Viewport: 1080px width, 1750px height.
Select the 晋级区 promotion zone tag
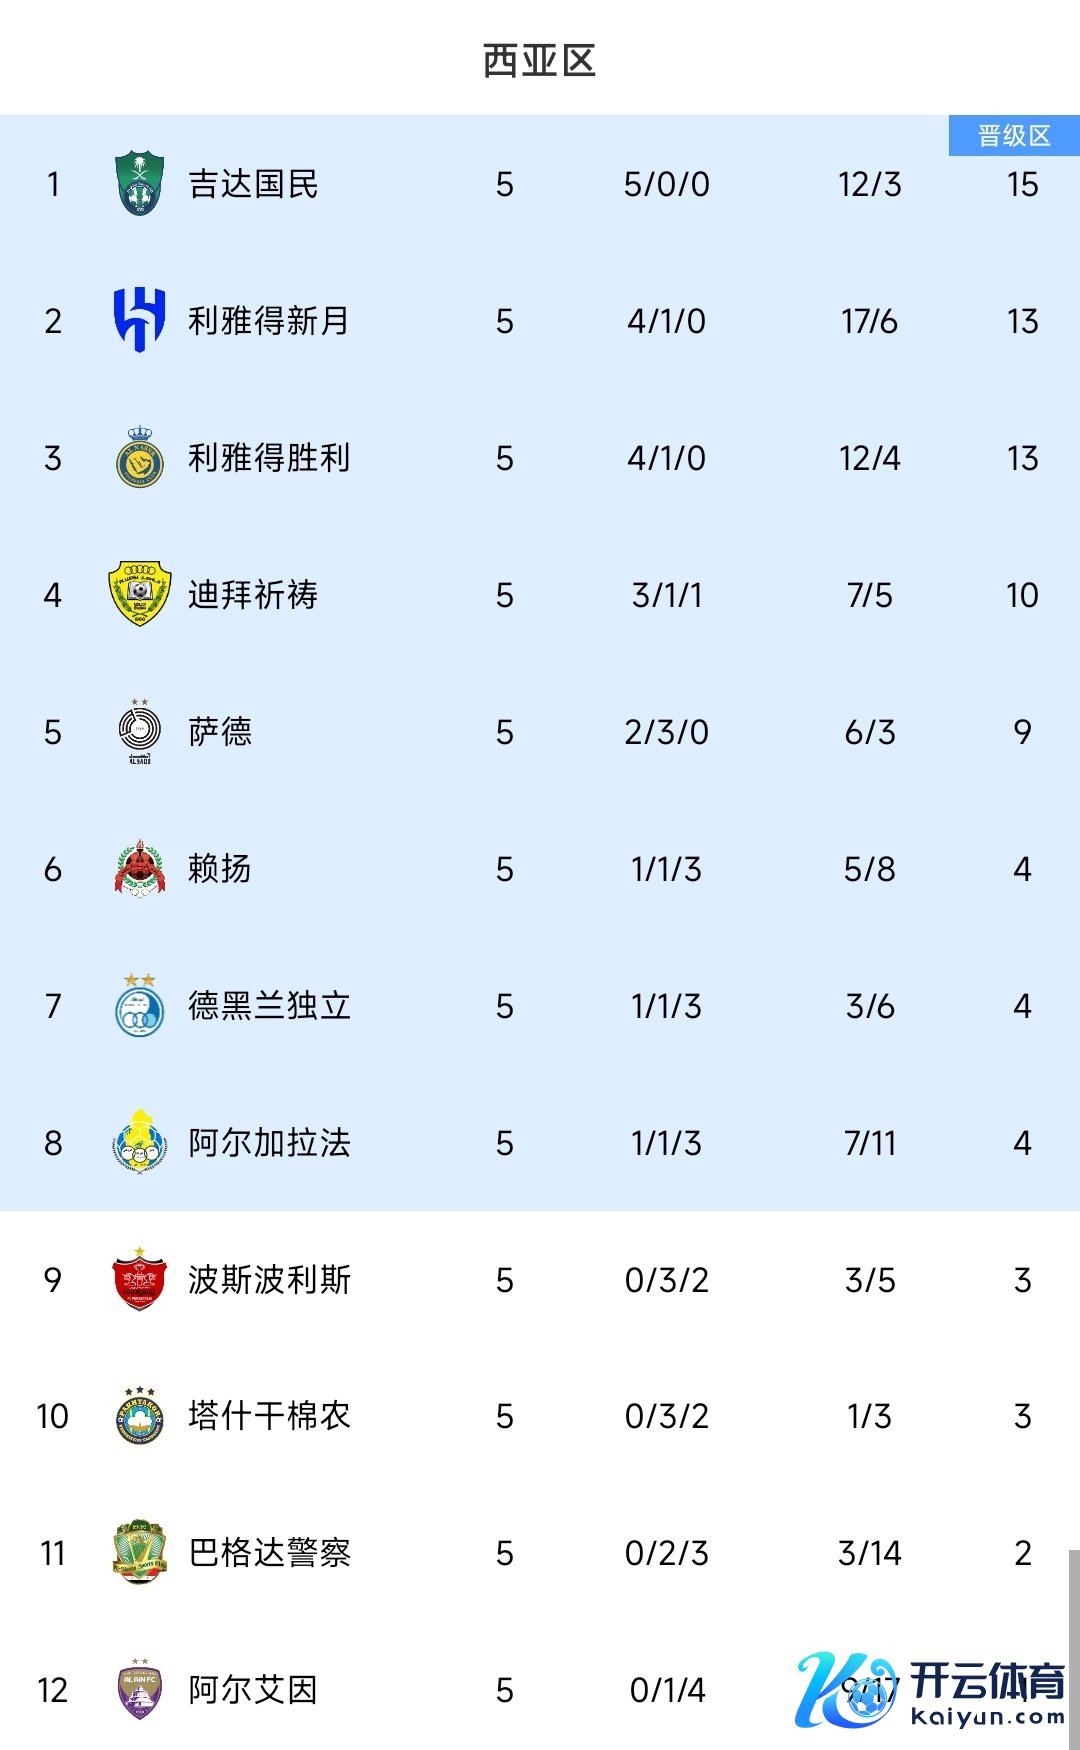point(1014,136)
